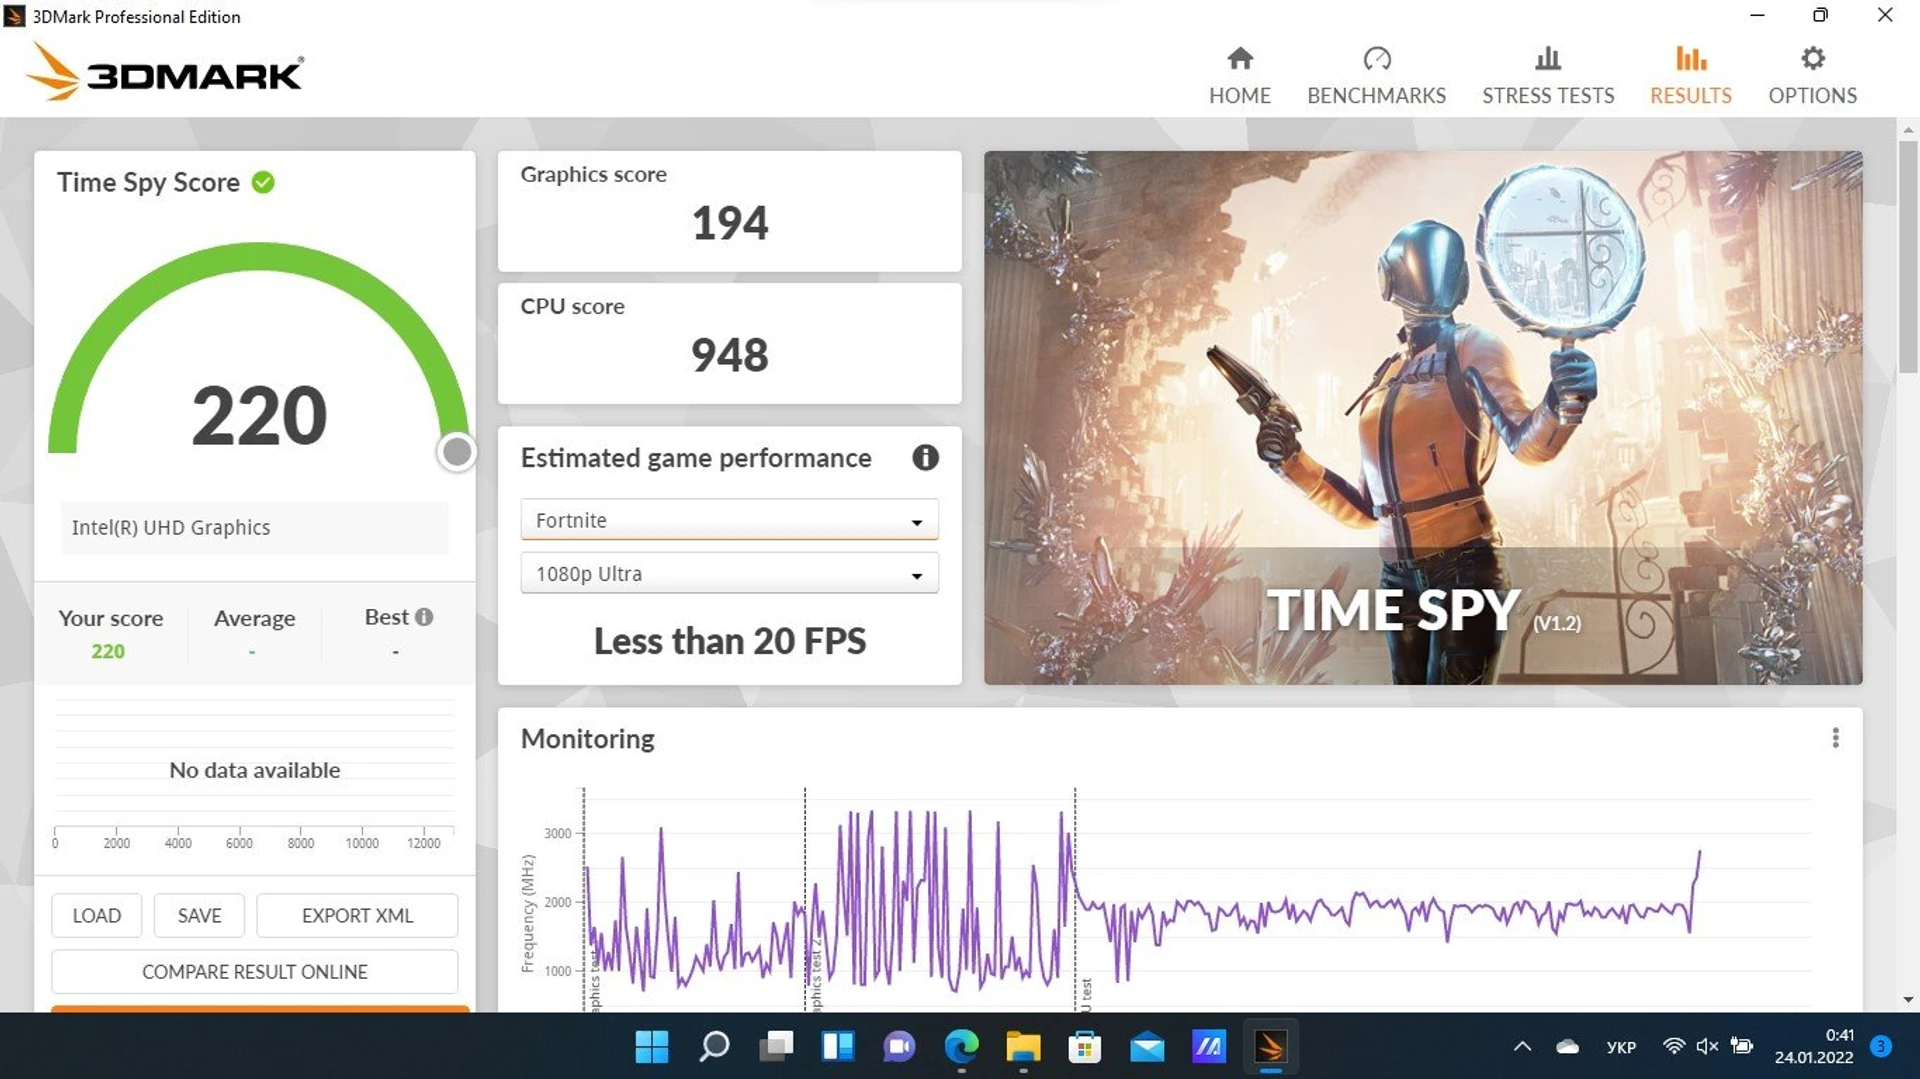Click the CPU score value 948

coord(729,355)
